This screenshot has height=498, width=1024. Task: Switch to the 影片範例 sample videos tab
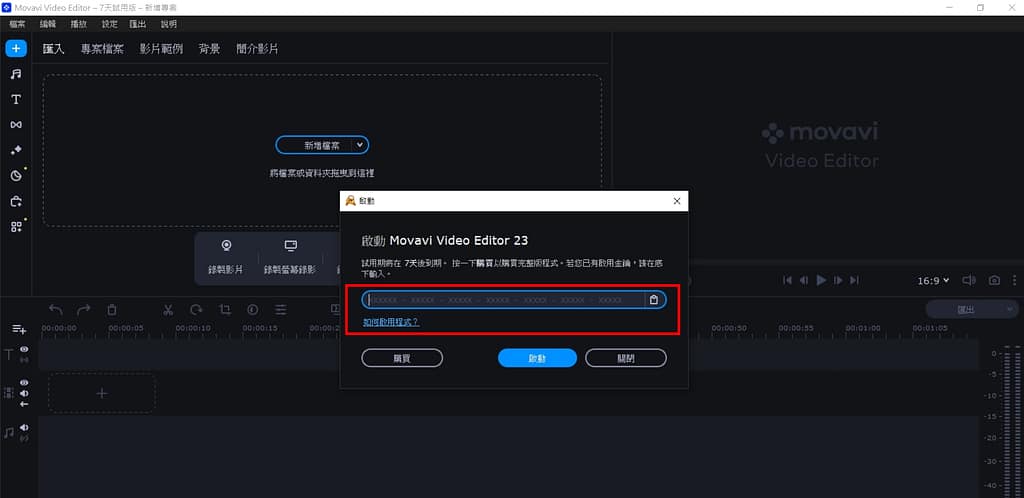(161, 49)
